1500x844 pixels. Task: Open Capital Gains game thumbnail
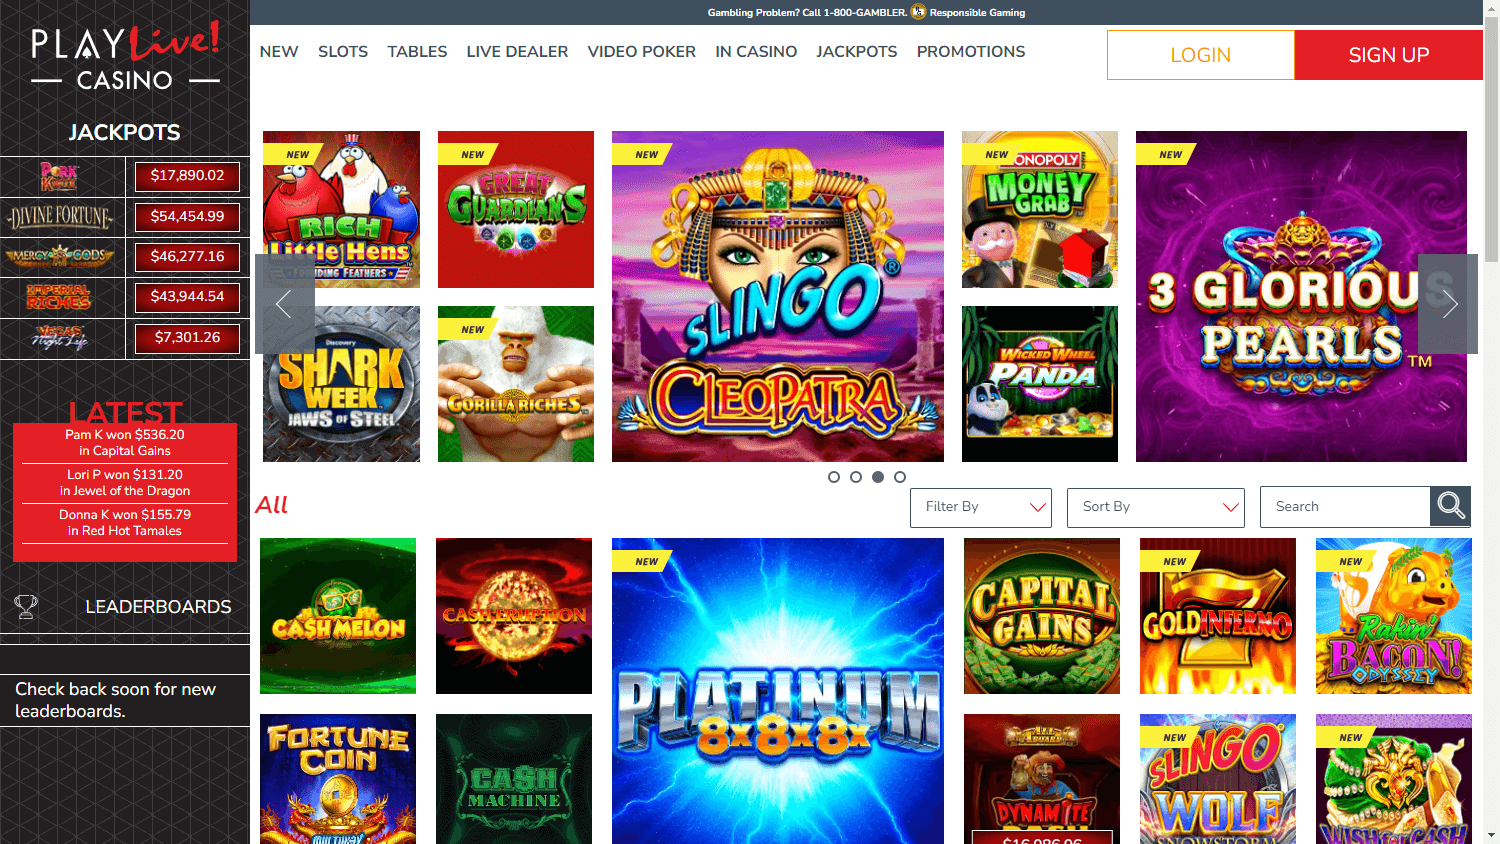(x=1042, y=616)
